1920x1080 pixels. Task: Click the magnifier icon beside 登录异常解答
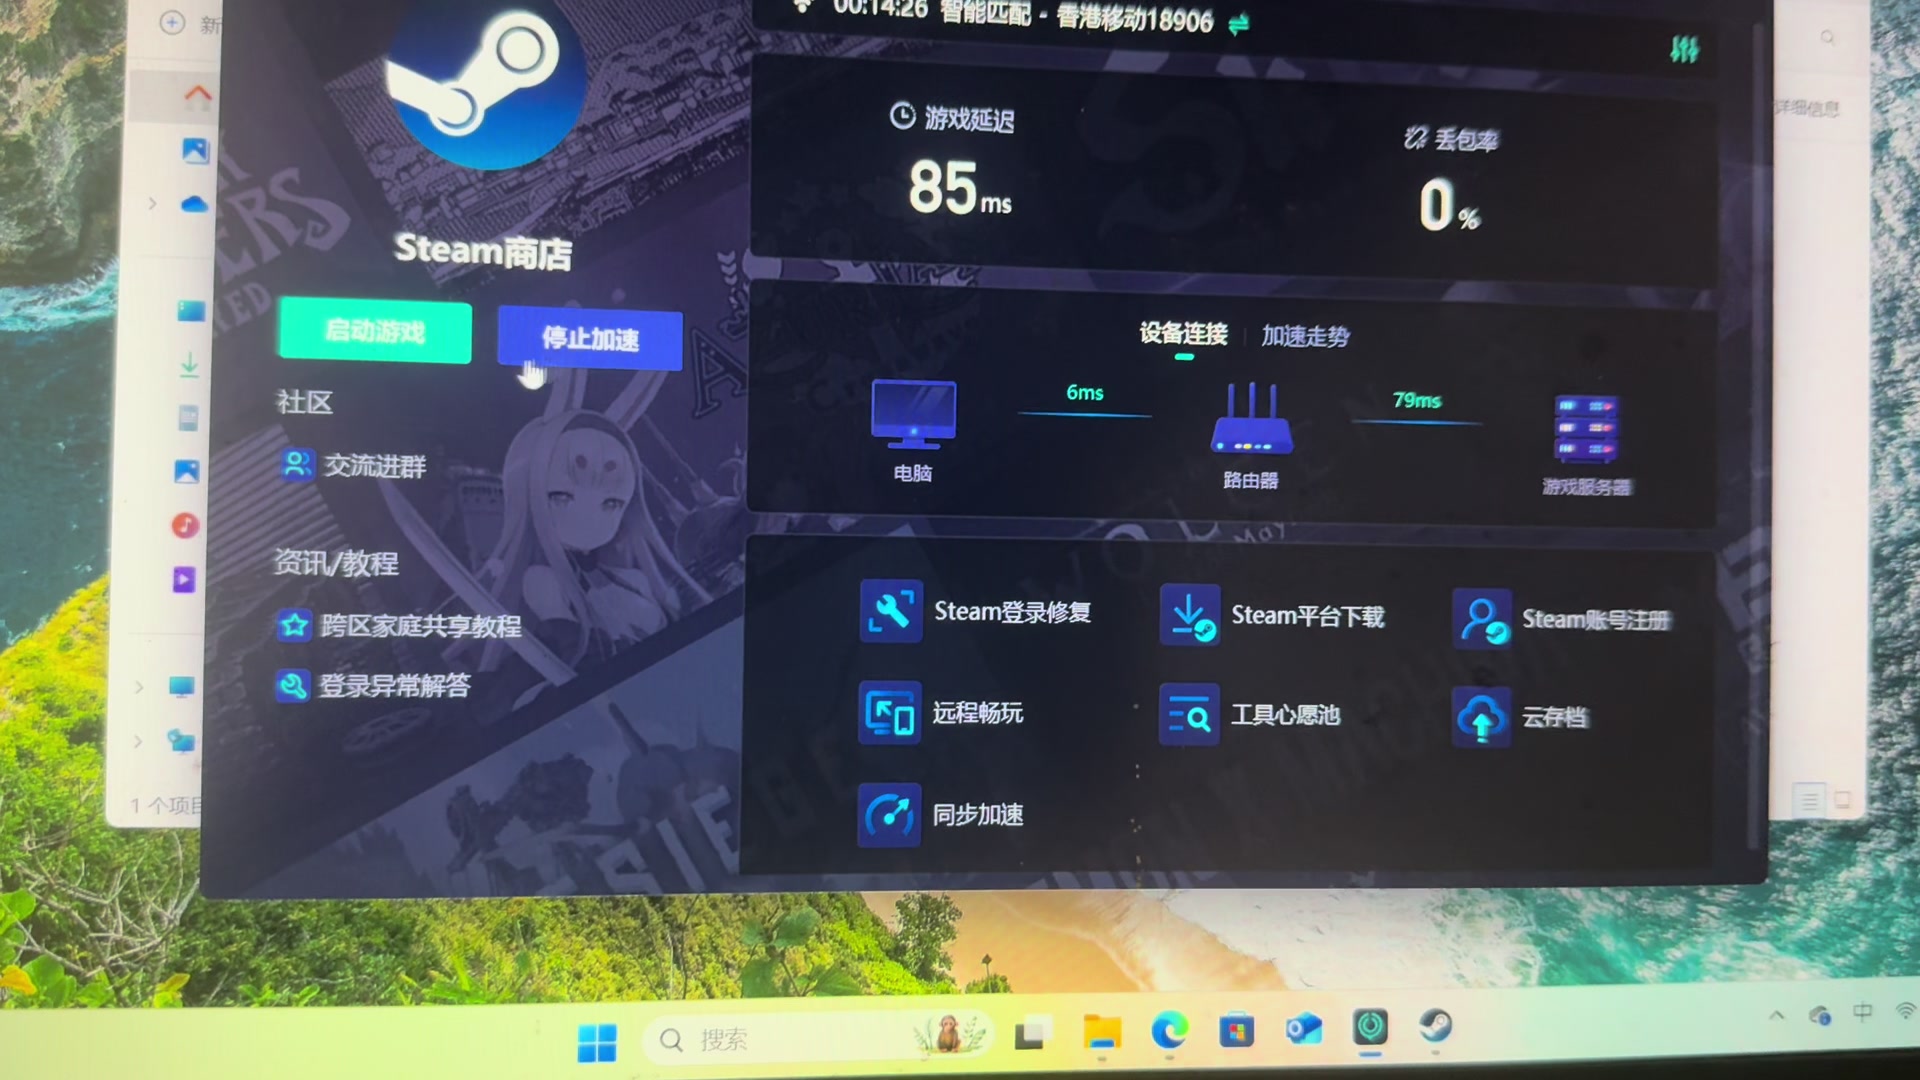[292, 686]
